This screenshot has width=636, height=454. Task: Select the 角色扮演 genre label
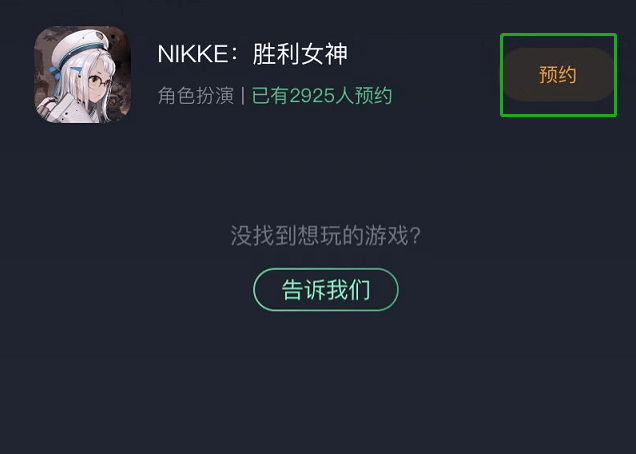(196, 96)
